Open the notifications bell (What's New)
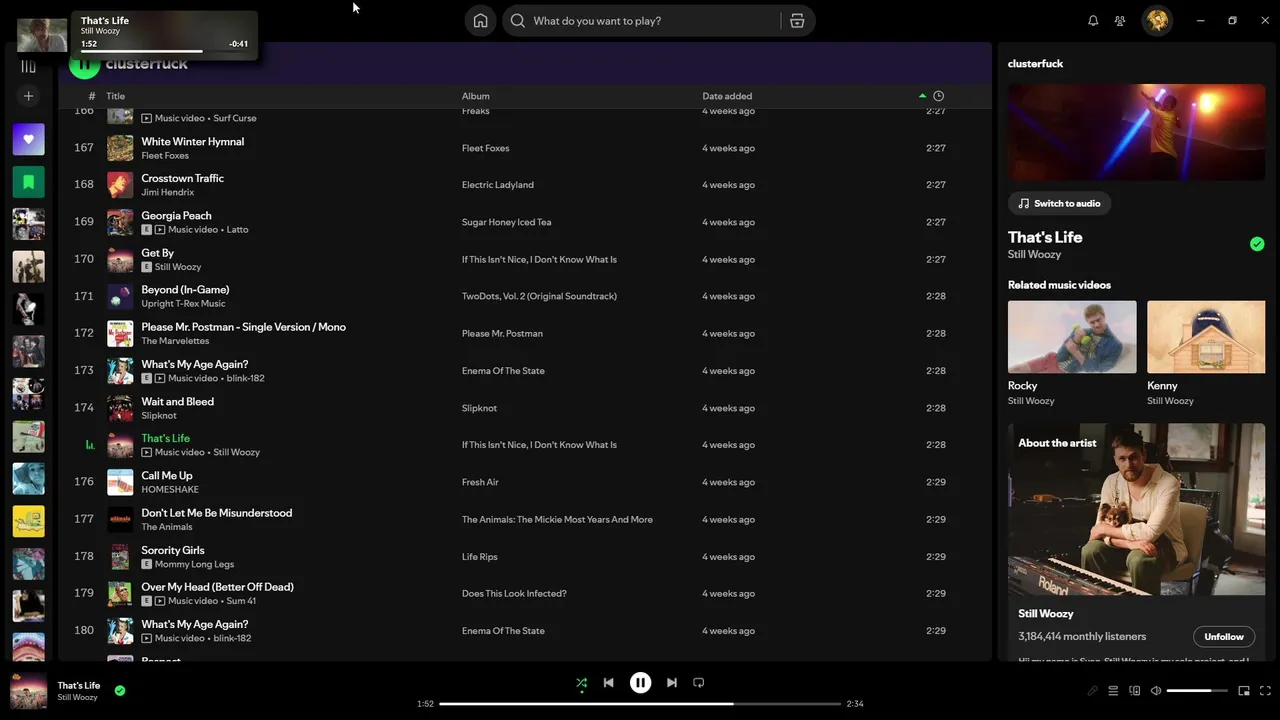Image resolution: width=1280 pixels, height=720 pixels. [1093, 21]
